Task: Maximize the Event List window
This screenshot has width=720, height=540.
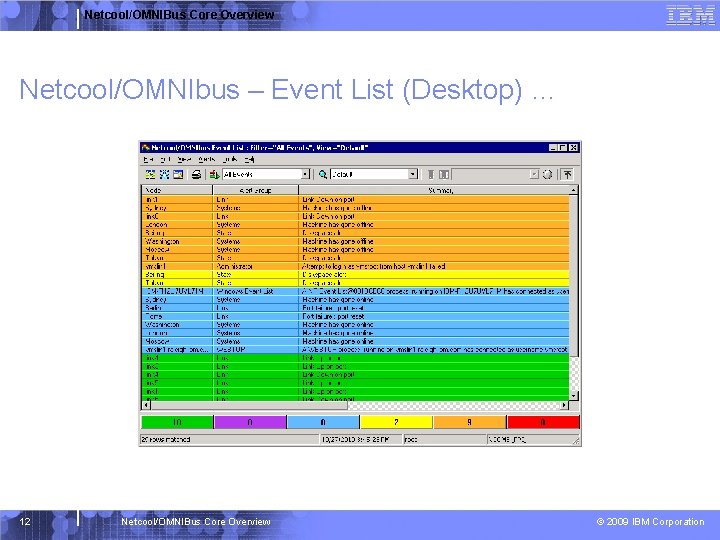Action: (563, 147)
